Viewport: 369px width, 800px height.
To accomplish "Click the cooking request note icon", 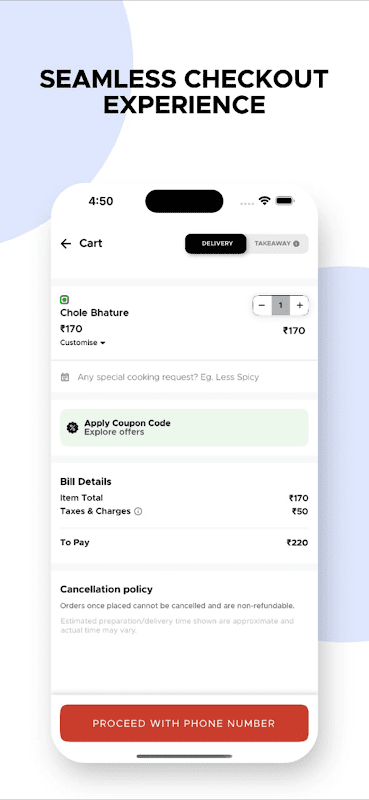I will point(65,378).
